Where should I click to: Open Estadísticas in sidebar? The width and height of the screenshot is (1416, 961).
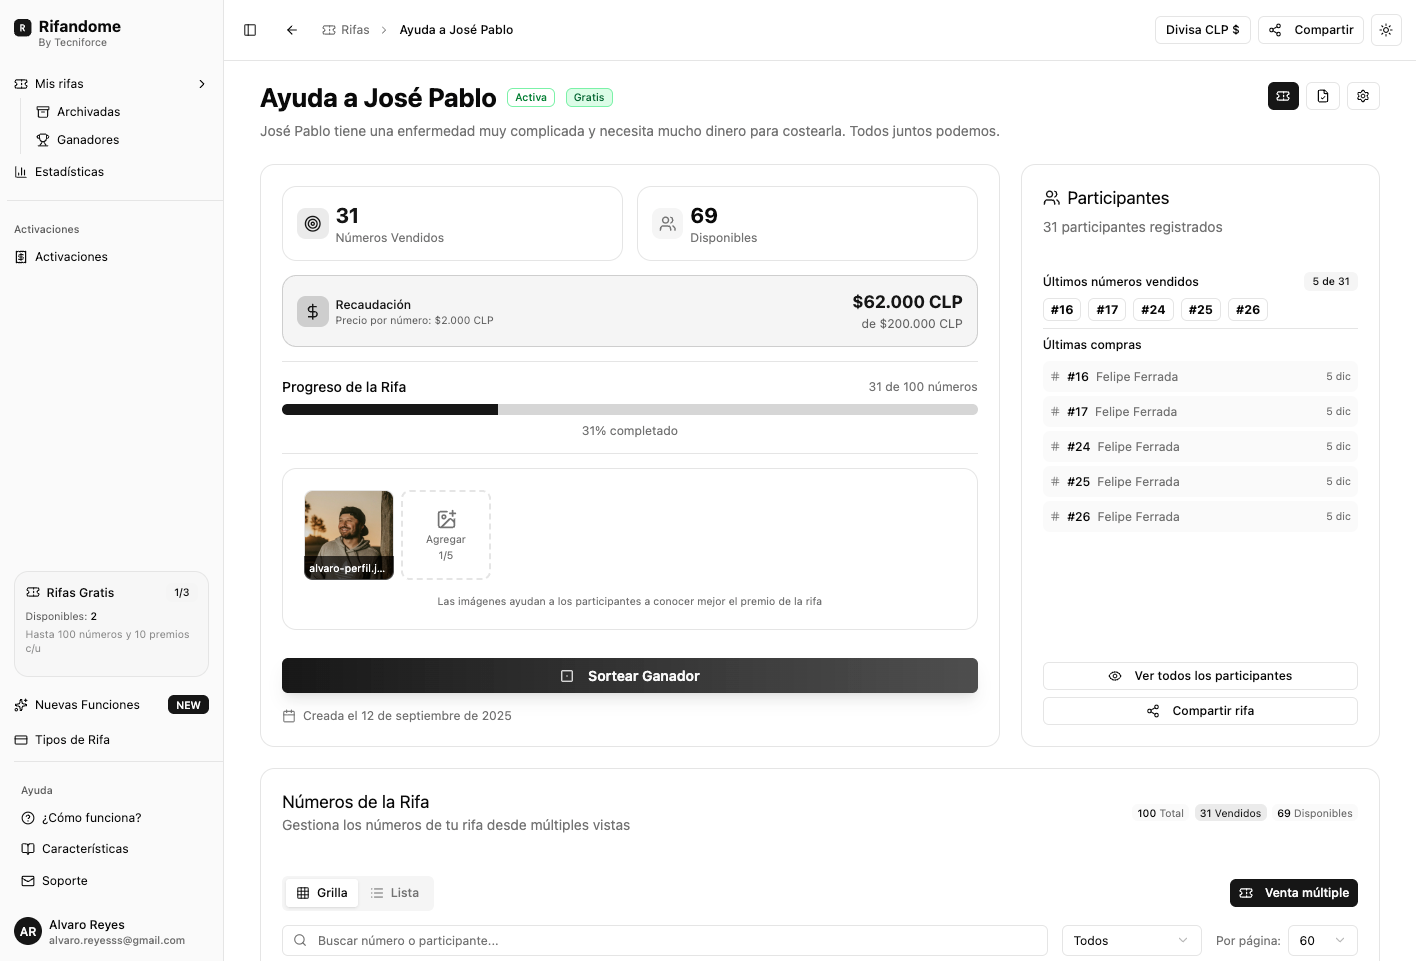[69, 172]
